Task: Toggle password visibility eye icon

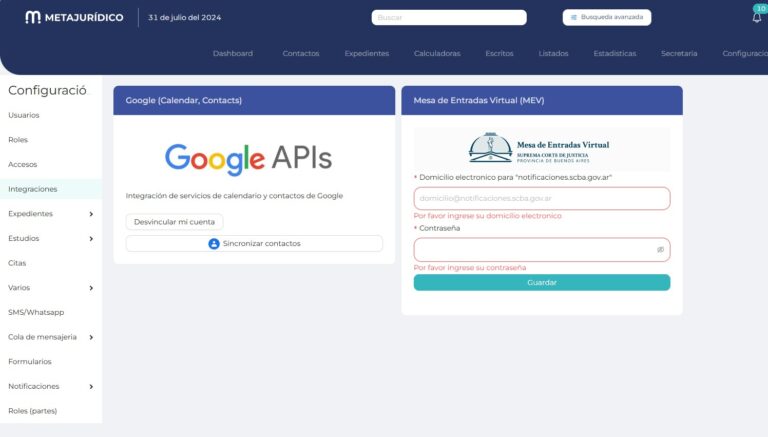Action: (660, 250)
